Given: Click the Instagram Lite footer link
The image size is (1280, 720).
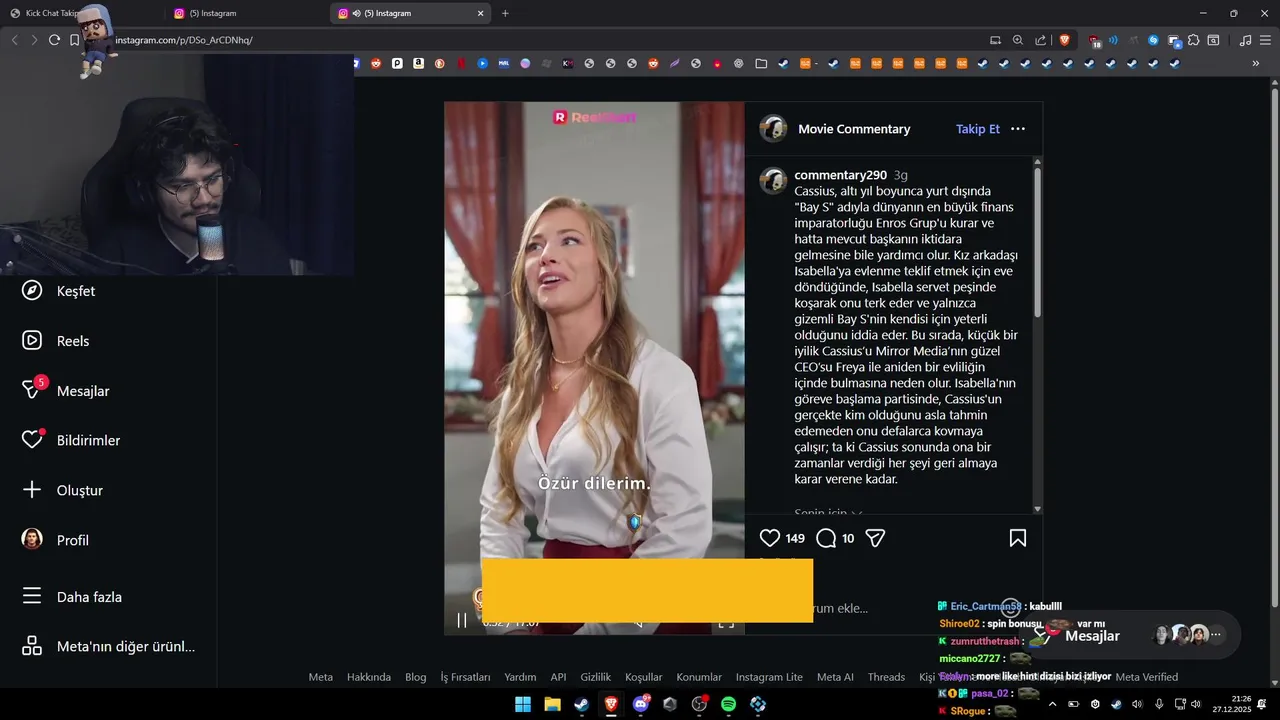Looking at the screenshot, I should [769, 677].
